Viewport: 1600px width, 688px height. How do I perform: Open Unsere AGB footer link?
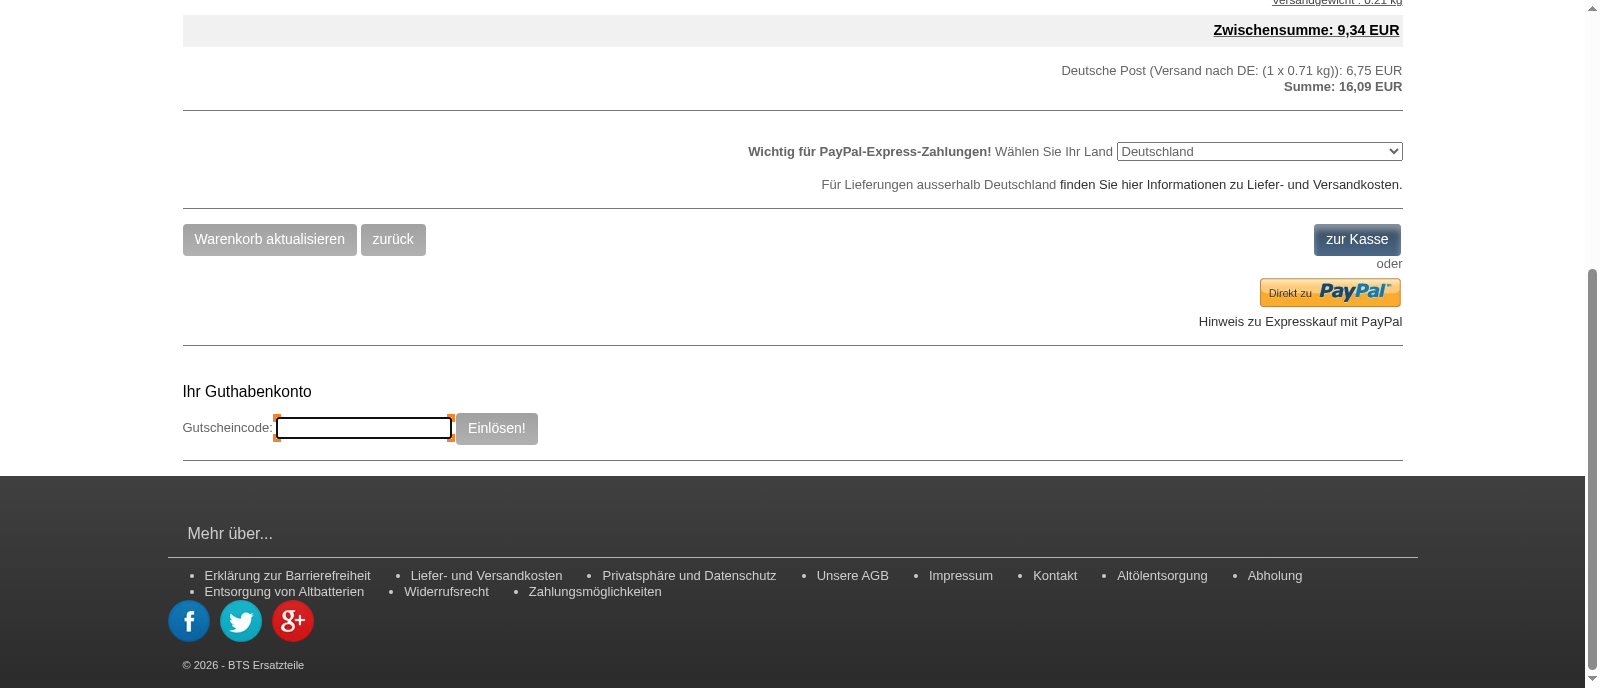(852, 576)
